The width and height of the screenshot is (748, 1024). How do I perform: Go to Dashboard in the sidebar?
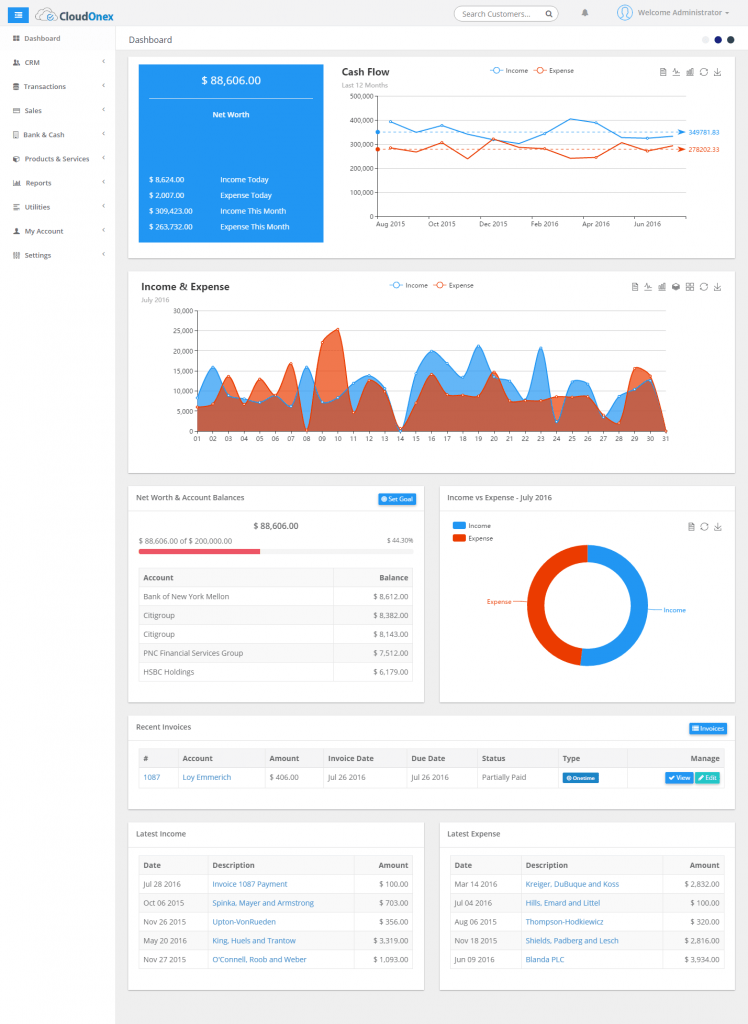[x=41, y=38]
